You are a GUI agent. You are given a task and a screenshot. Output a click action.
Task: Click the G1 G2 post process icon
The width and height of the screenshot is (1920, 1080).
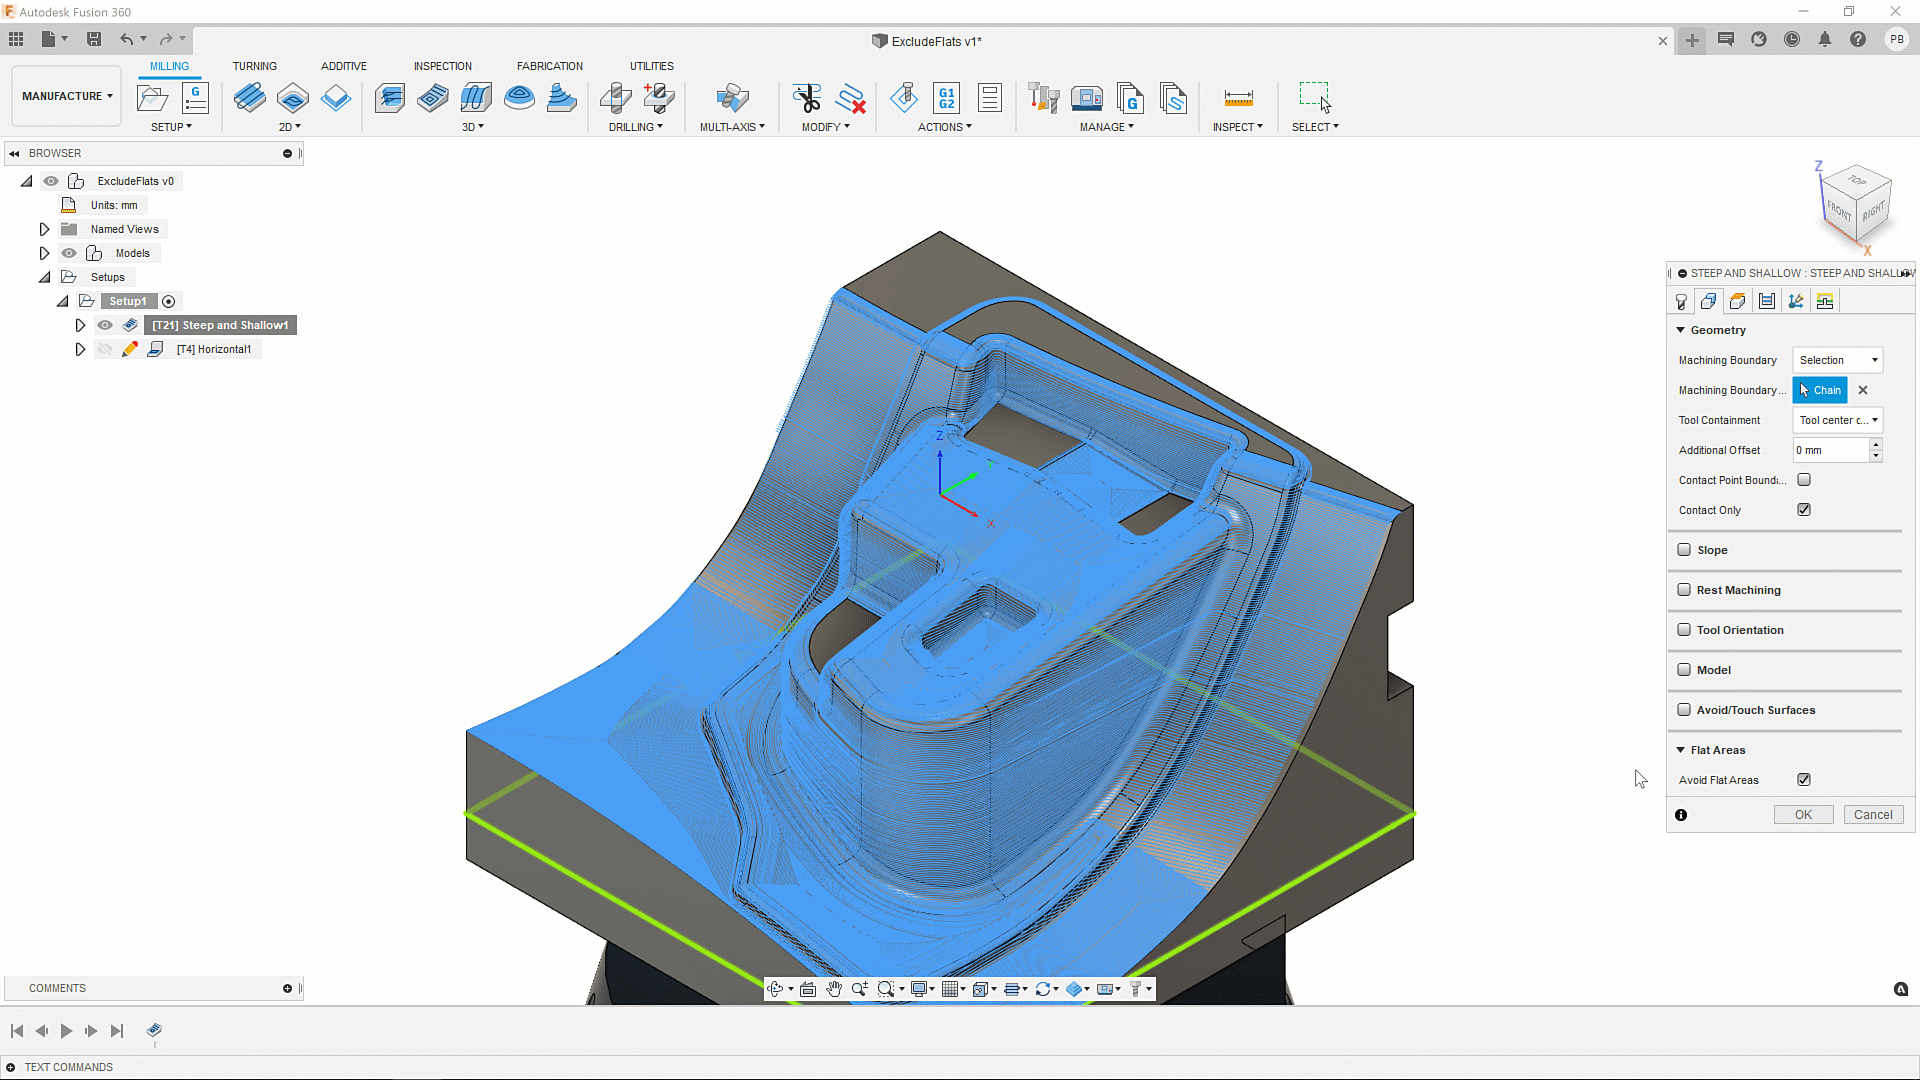pos(945,98)
